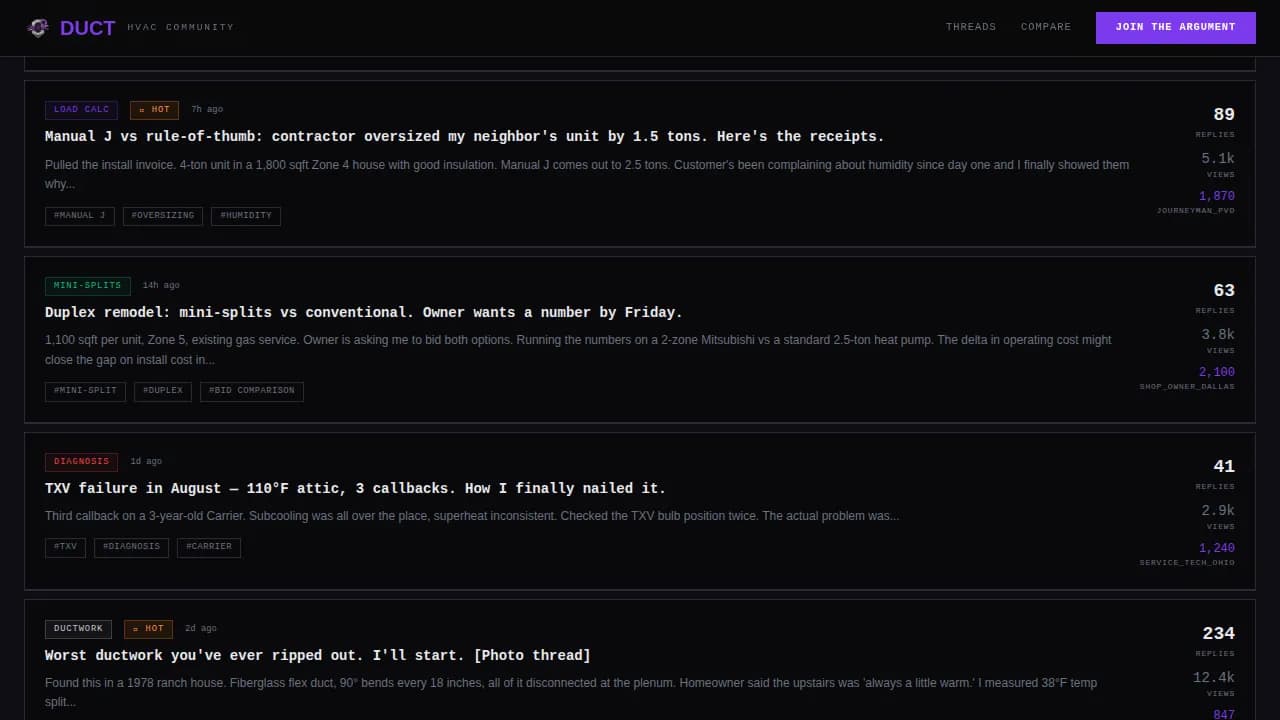1280x720 pixels.
Task: Click the 2.9k views count
Action: click(x=1218, y=510)
